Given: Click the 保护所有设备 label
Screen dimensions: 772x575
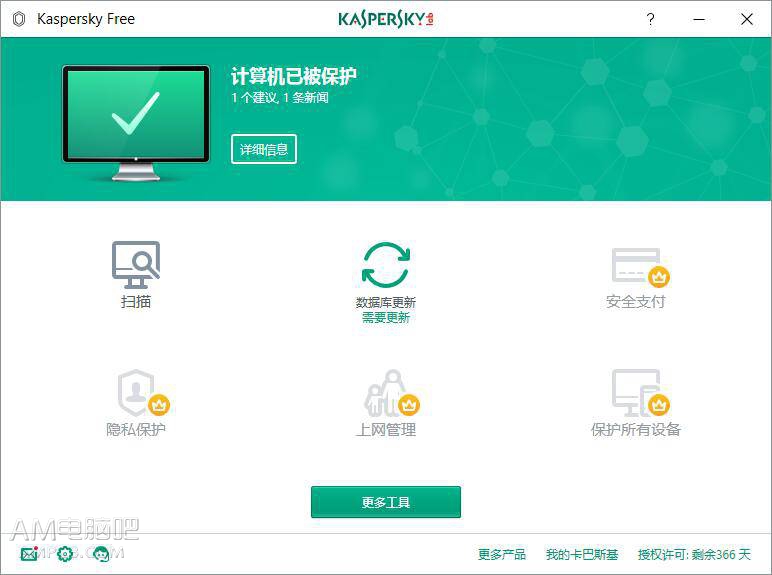Looking at the screenshot, I should click(x=636, y=429).
